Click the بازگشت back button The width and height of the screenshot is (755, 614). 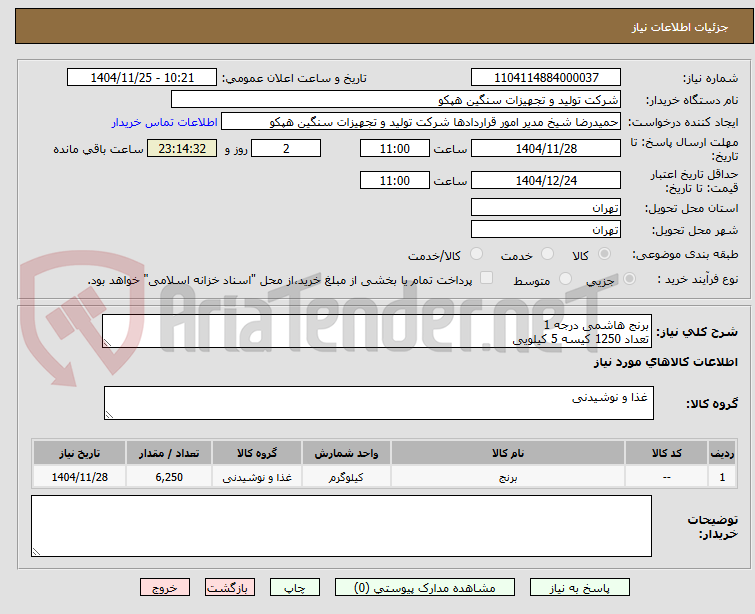tap(230, 588)
